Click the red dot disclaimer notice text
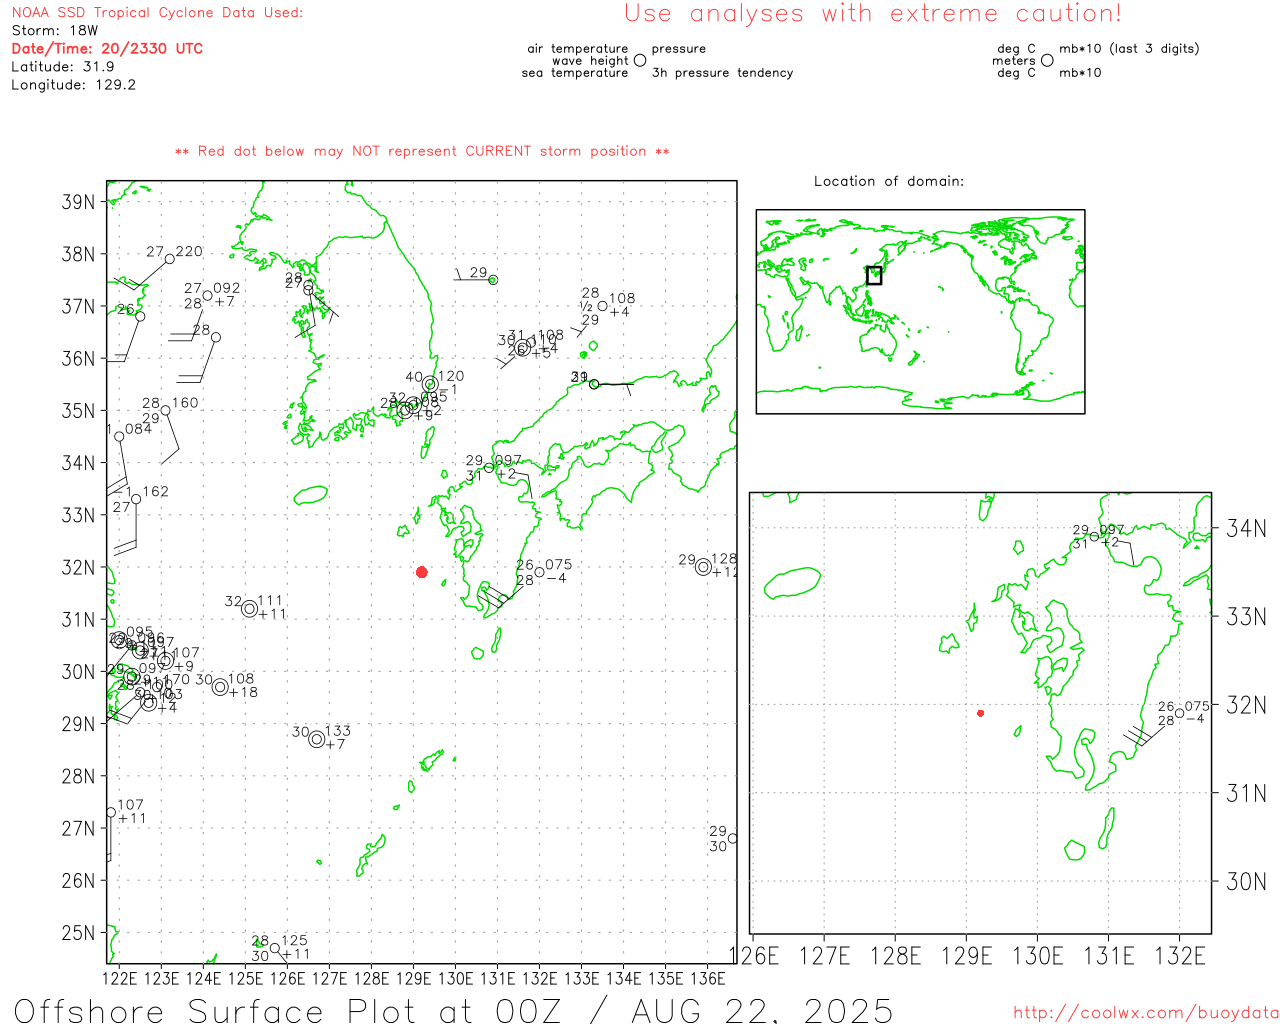 pyautogui.click(x=422, y=151)
